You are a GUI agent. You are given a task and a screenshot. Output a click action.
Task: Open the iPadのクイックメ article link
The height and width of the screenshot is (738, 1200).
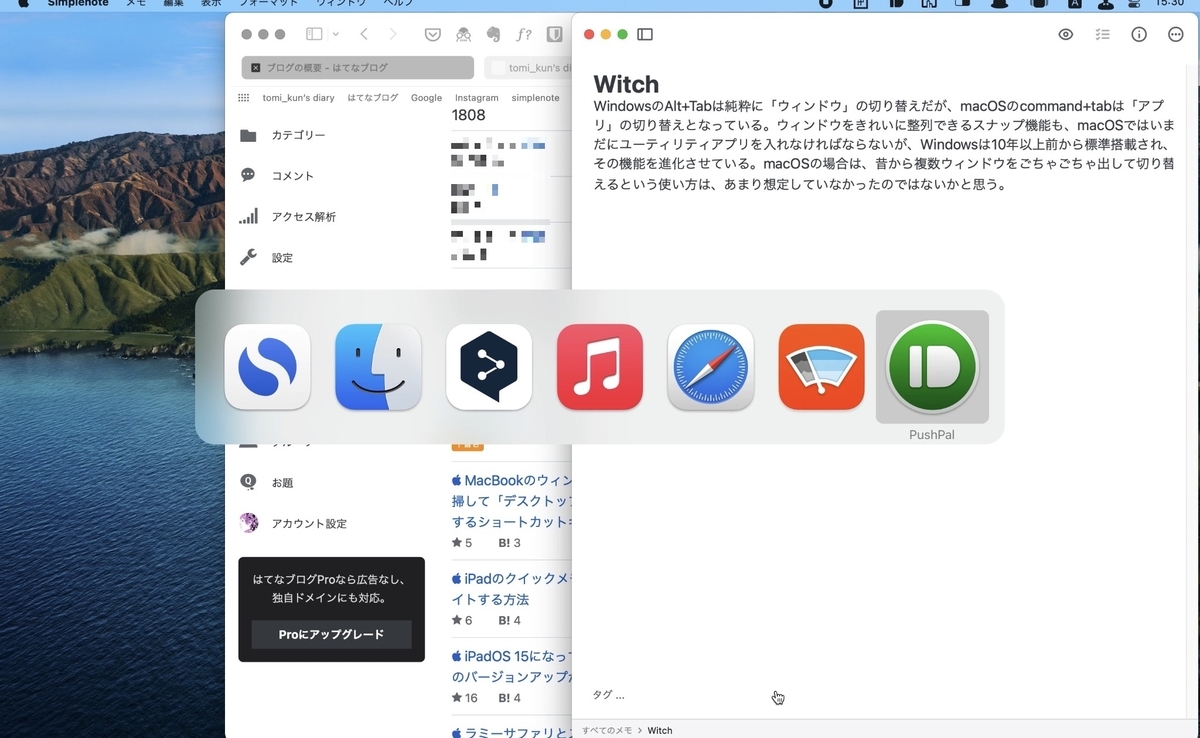point(512,589)
